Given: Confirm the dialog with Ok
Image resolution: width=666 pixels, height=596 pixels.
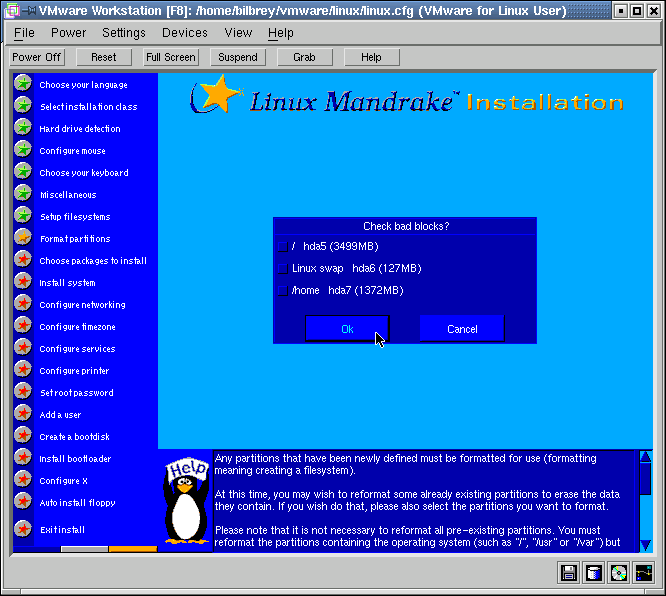Looking at the screenshot, I should (x=347, y=329).
